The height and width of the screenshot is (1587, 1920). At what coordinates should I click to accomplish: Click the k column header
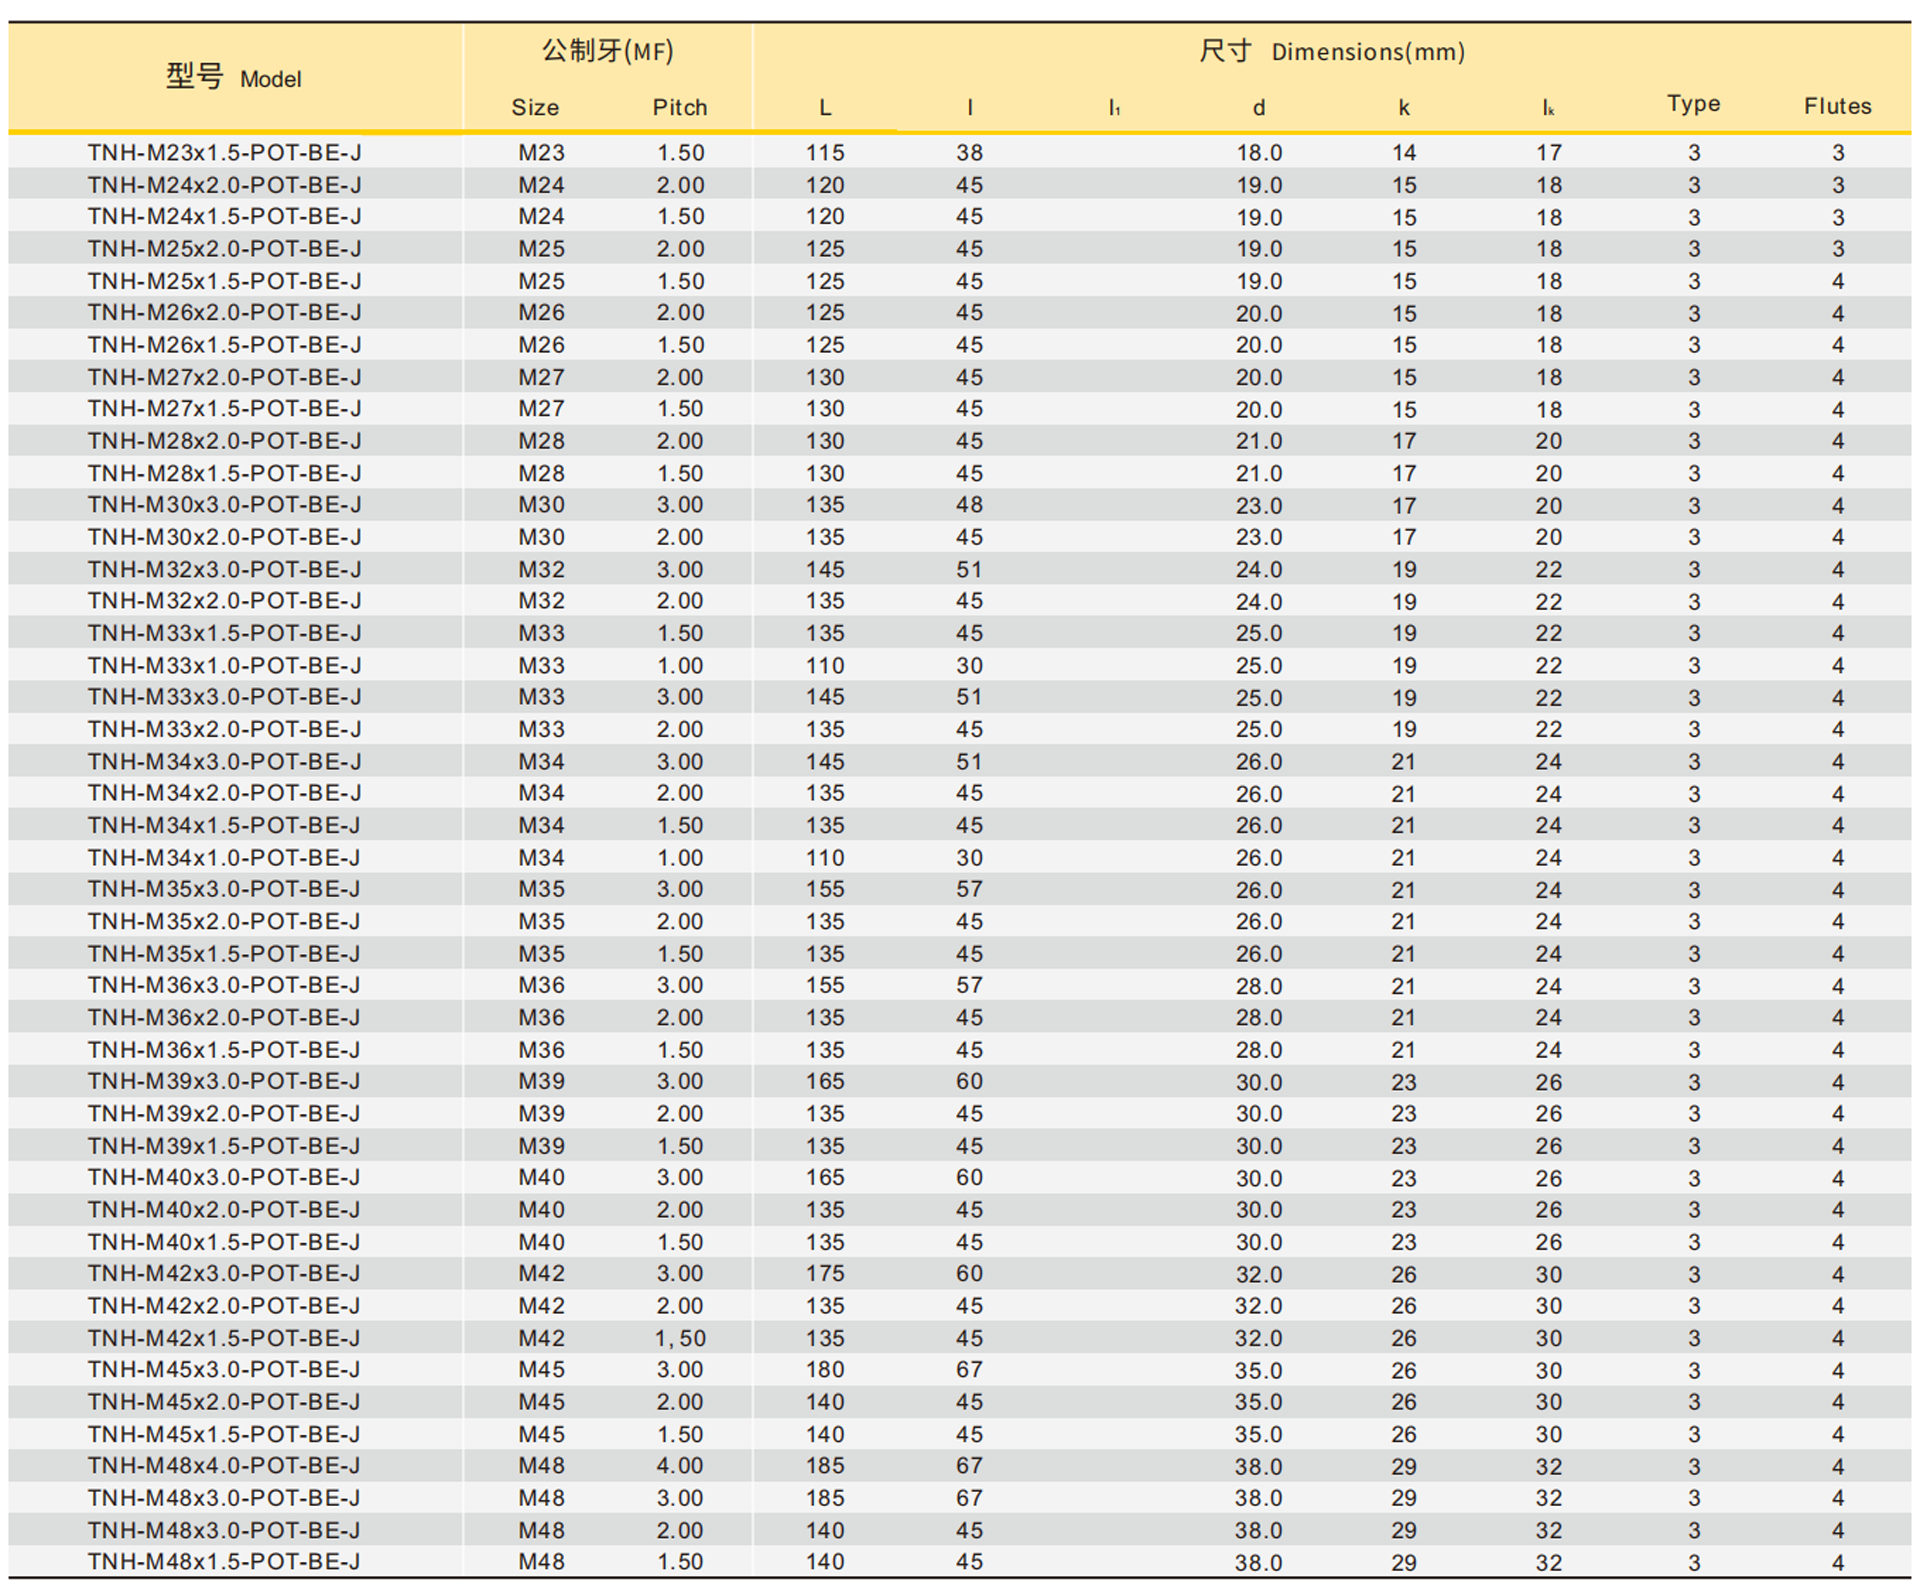coord(1403,107)
